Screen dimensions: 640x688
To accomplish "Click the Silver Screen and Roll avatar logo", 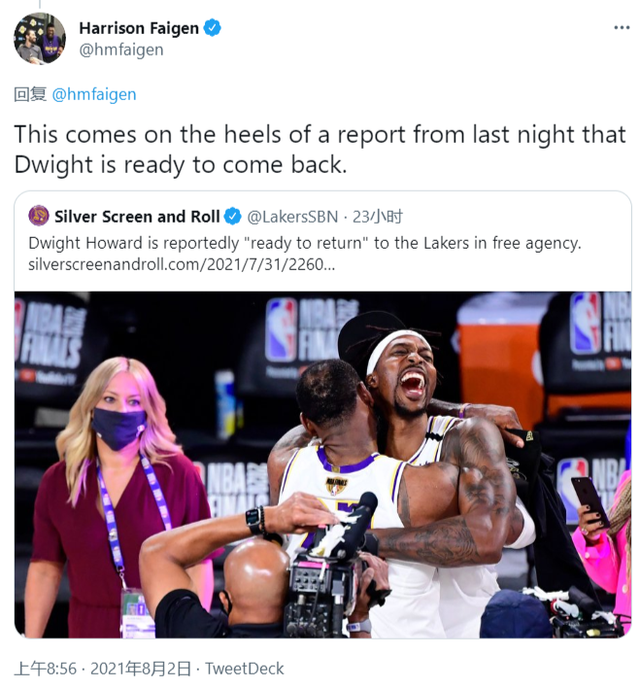I will pyautogui.click(x=39, y=216).
